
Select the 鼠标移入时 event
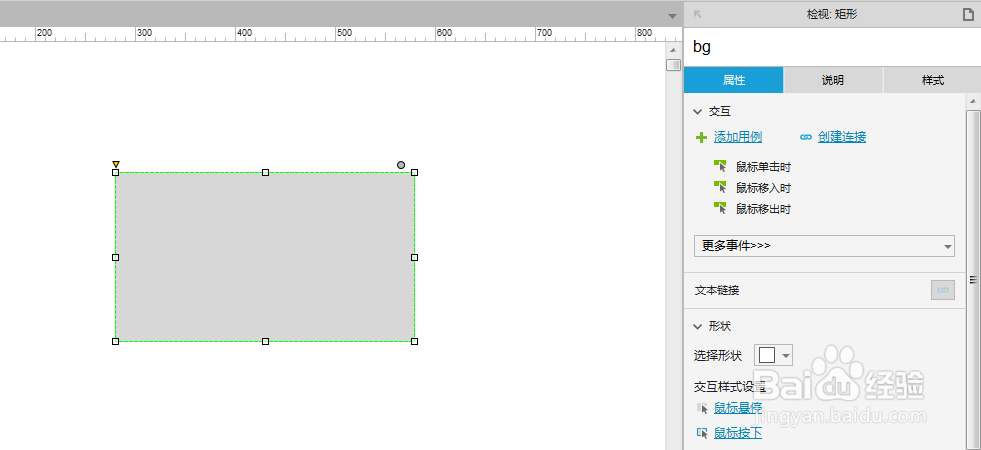(763, 188)
